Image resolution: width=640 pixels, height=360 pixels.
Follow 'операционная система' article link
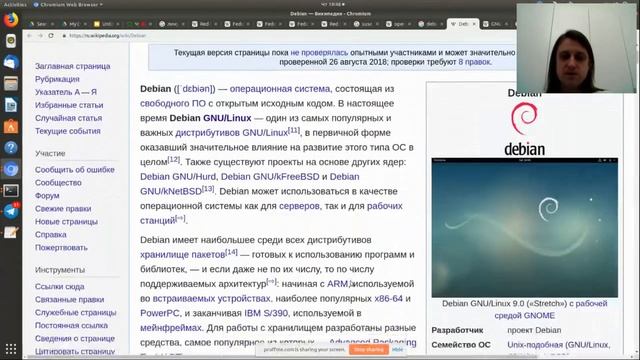pyautogui.click(x=280, y=89)
